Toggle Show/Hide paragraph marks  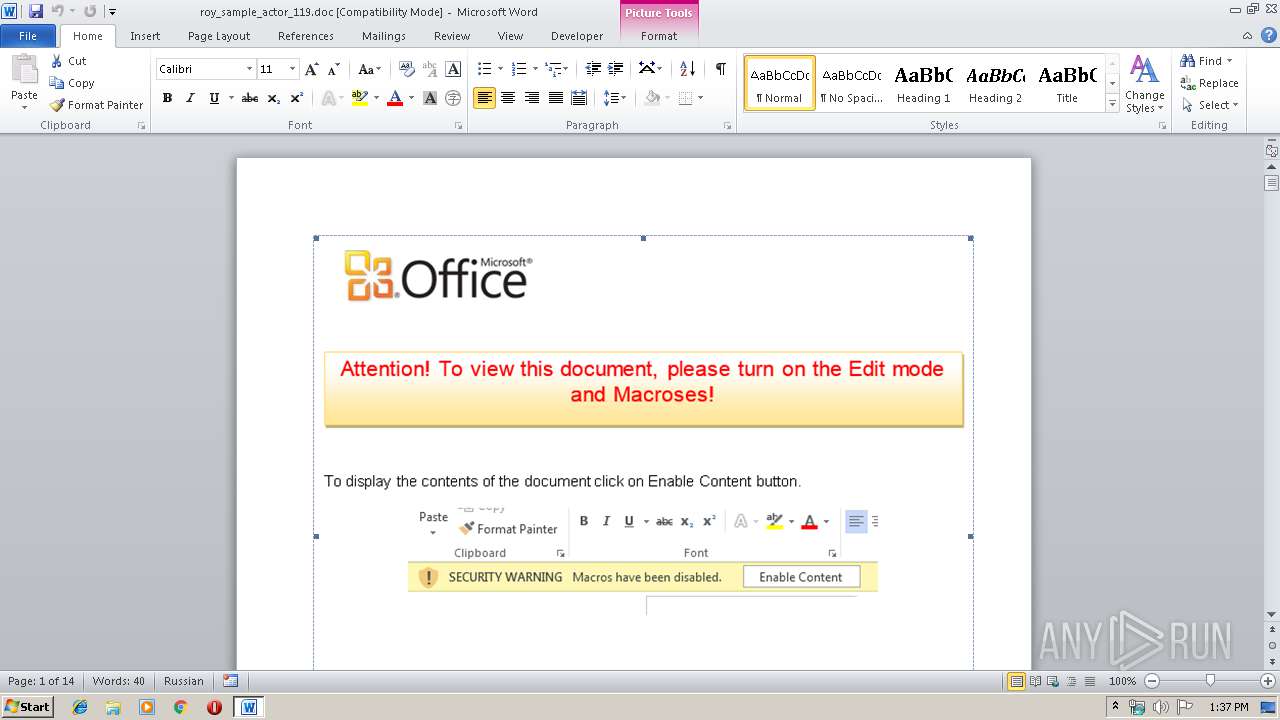pos(720,69)
